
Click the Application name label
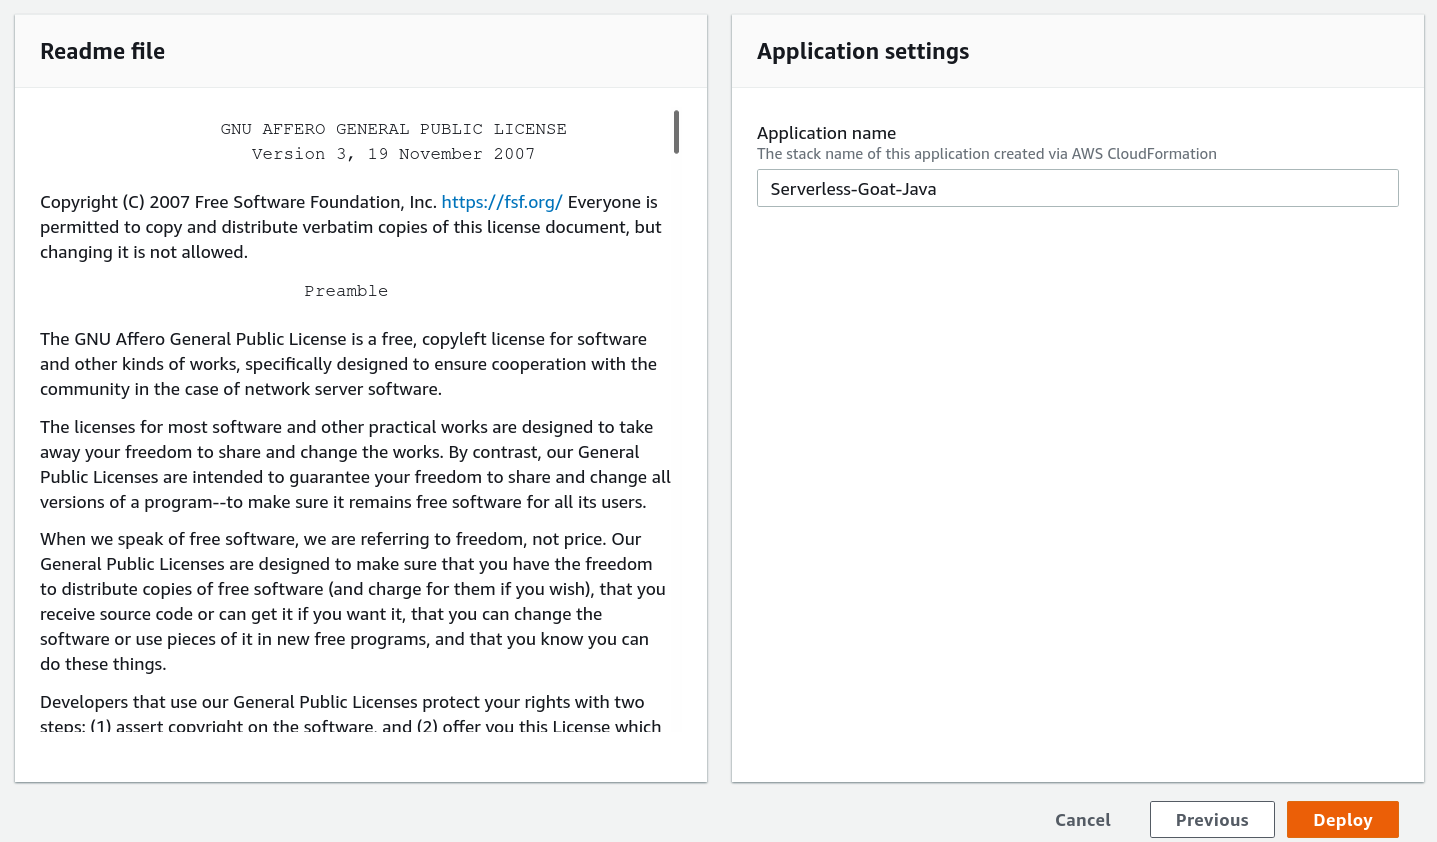click(826, 132)
